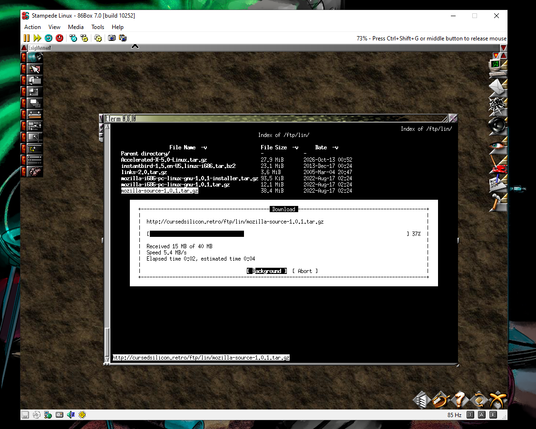Click the hard disk icon in status bar

pyautogui.click(x=59, y=415)
